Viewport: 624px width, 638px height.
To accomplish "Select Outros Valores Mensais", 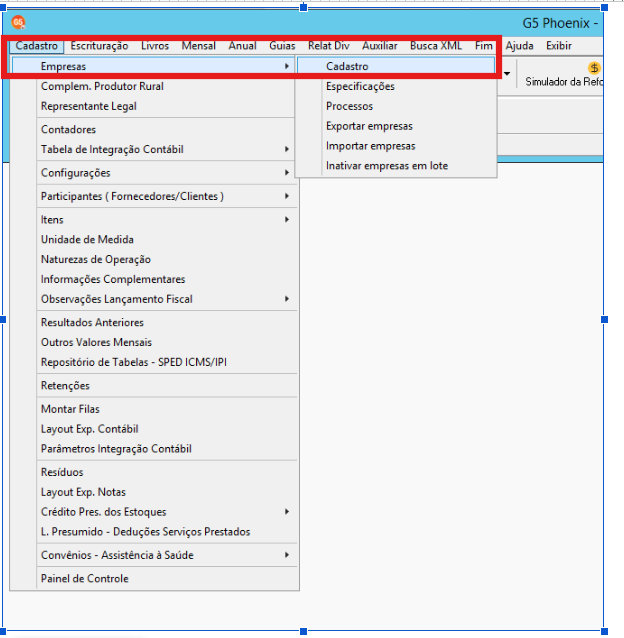I will (153, 343).
